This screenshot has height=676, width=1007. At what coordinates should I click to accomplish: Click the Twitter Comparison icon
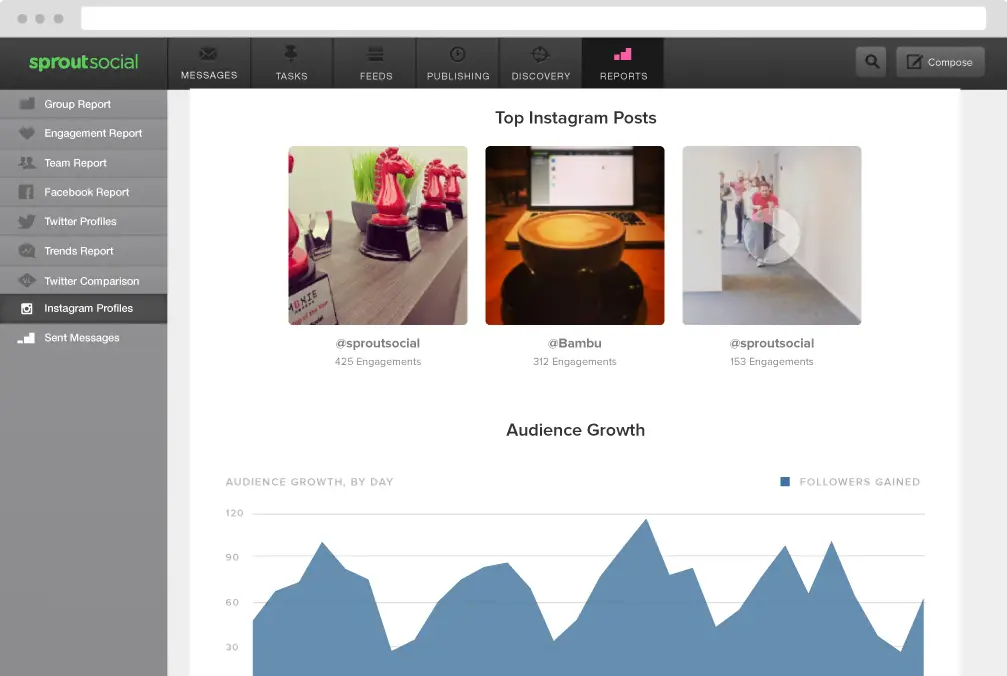click(x=26, y=281)
